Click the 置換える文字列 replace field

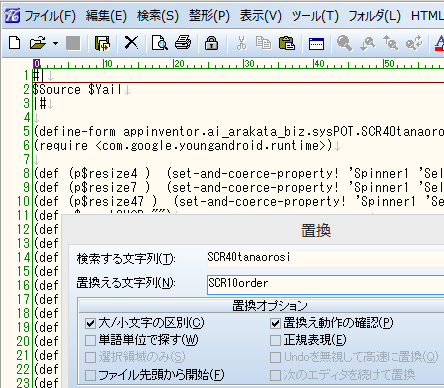click(325, 284)
